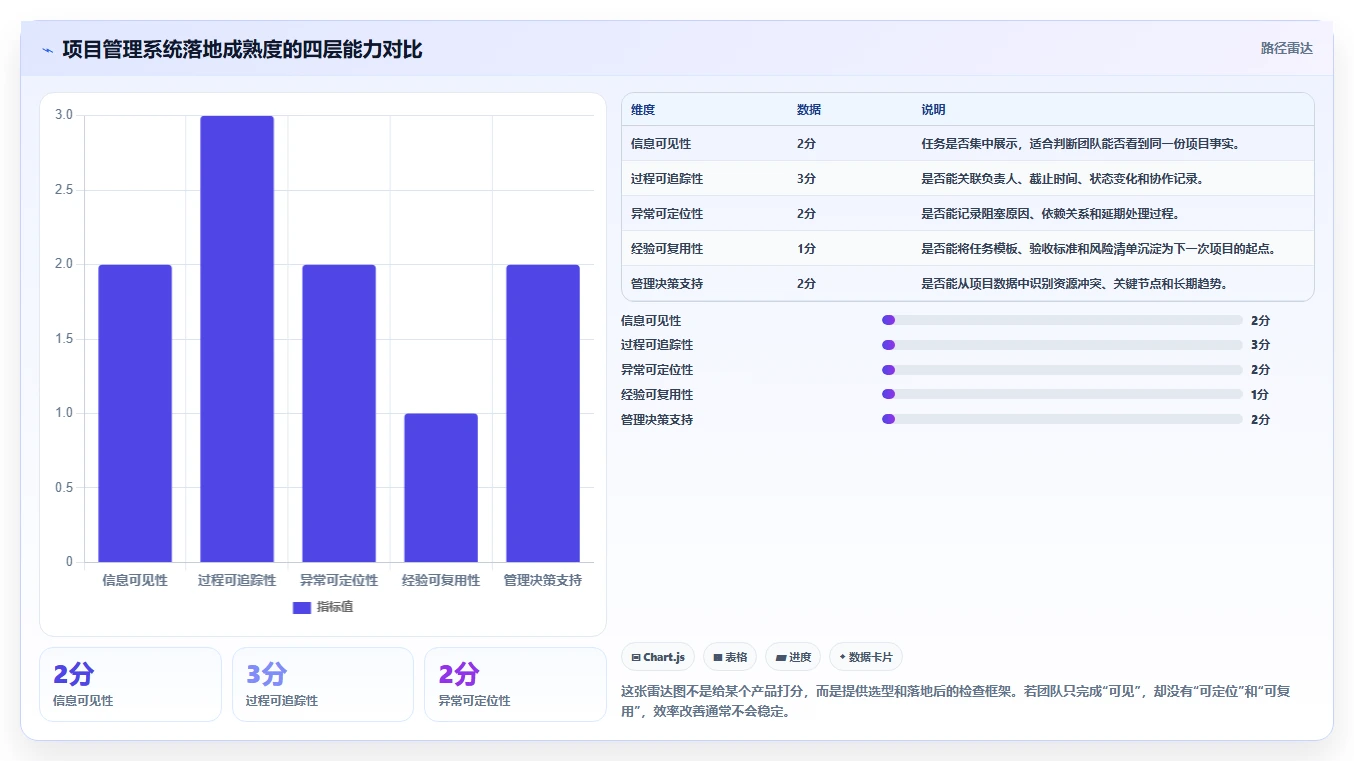
Task: Open the 3分 过程可追踪性 data card
Action: click(323, 684)
